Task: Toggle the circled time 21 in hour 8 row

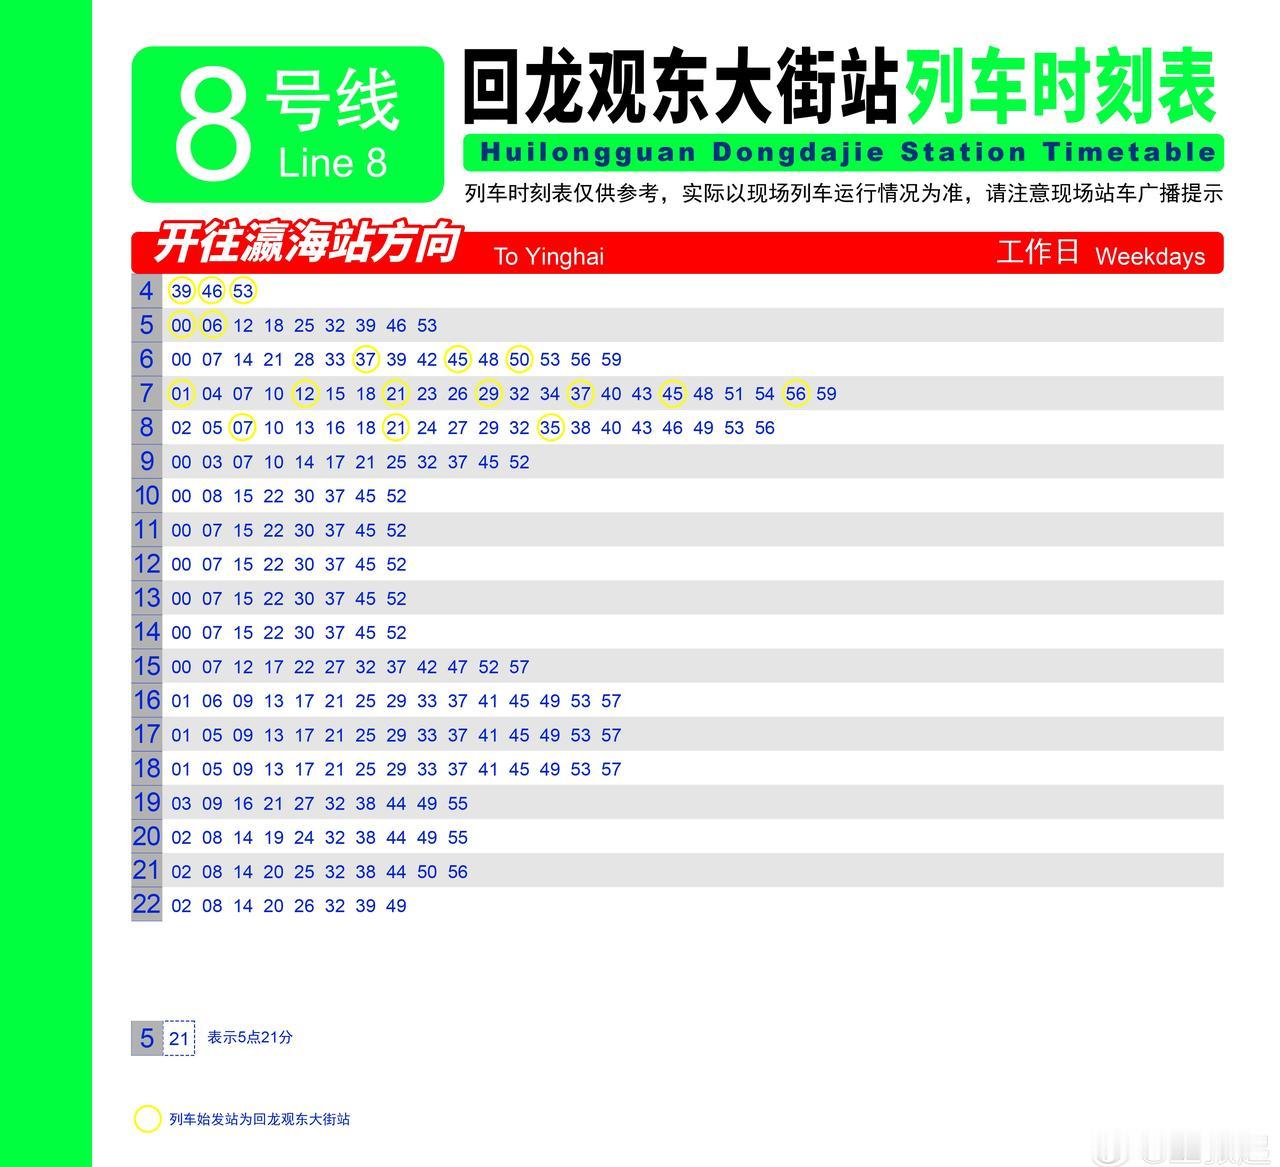Action: tap(396, 427)
